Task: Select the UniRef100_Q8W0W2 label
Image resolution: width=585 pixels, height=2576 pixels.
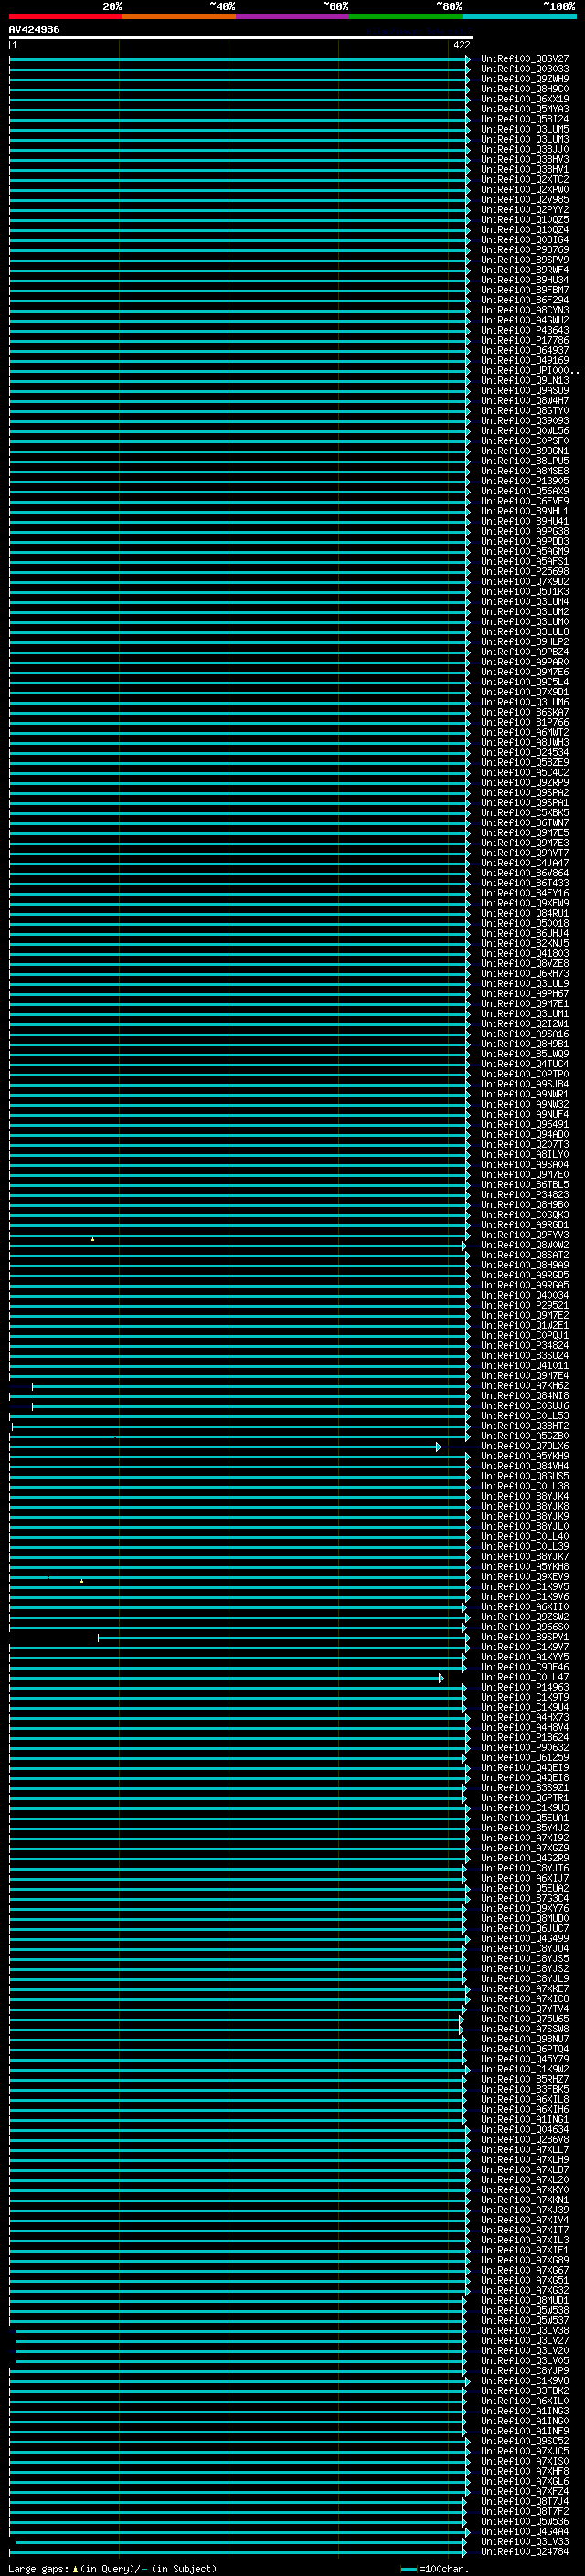Action: point(524,1245)
